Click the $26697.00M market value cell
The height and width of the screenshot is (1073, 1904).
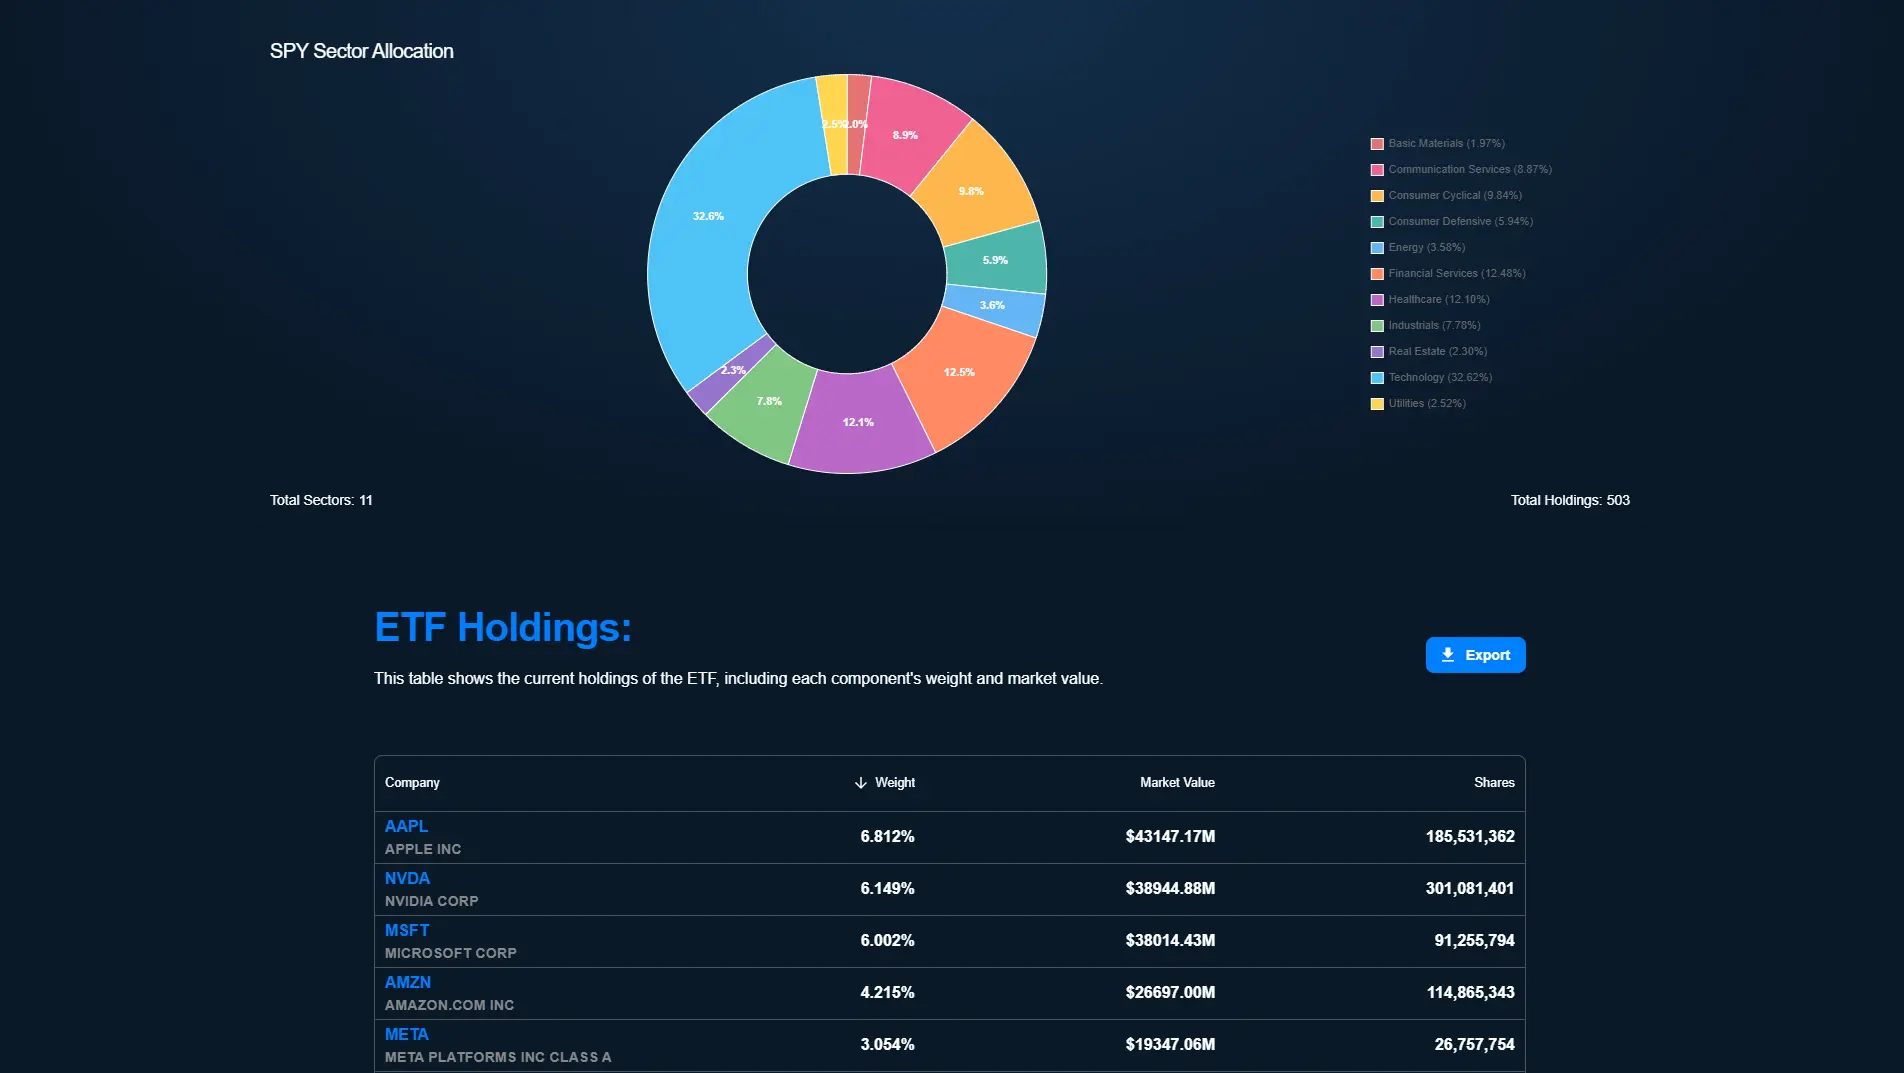tap(1170, 993)
